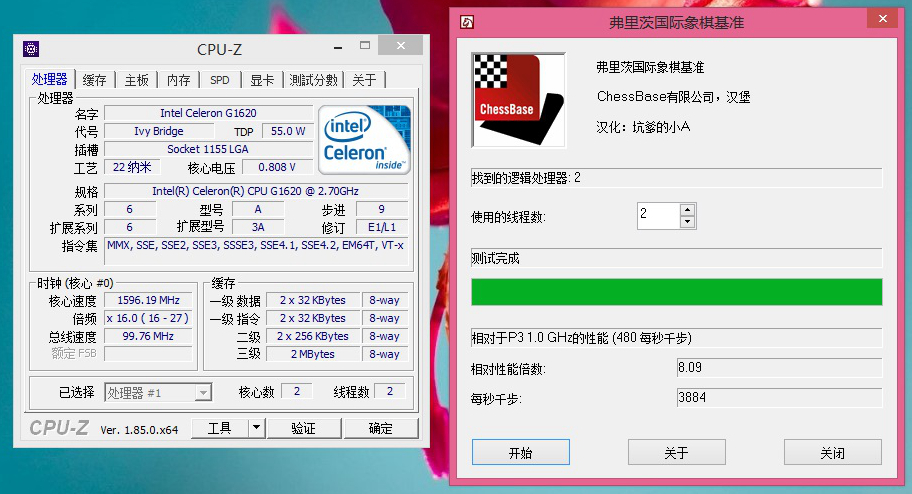Click the ChessBase logo image

click(x=518, y=99)
